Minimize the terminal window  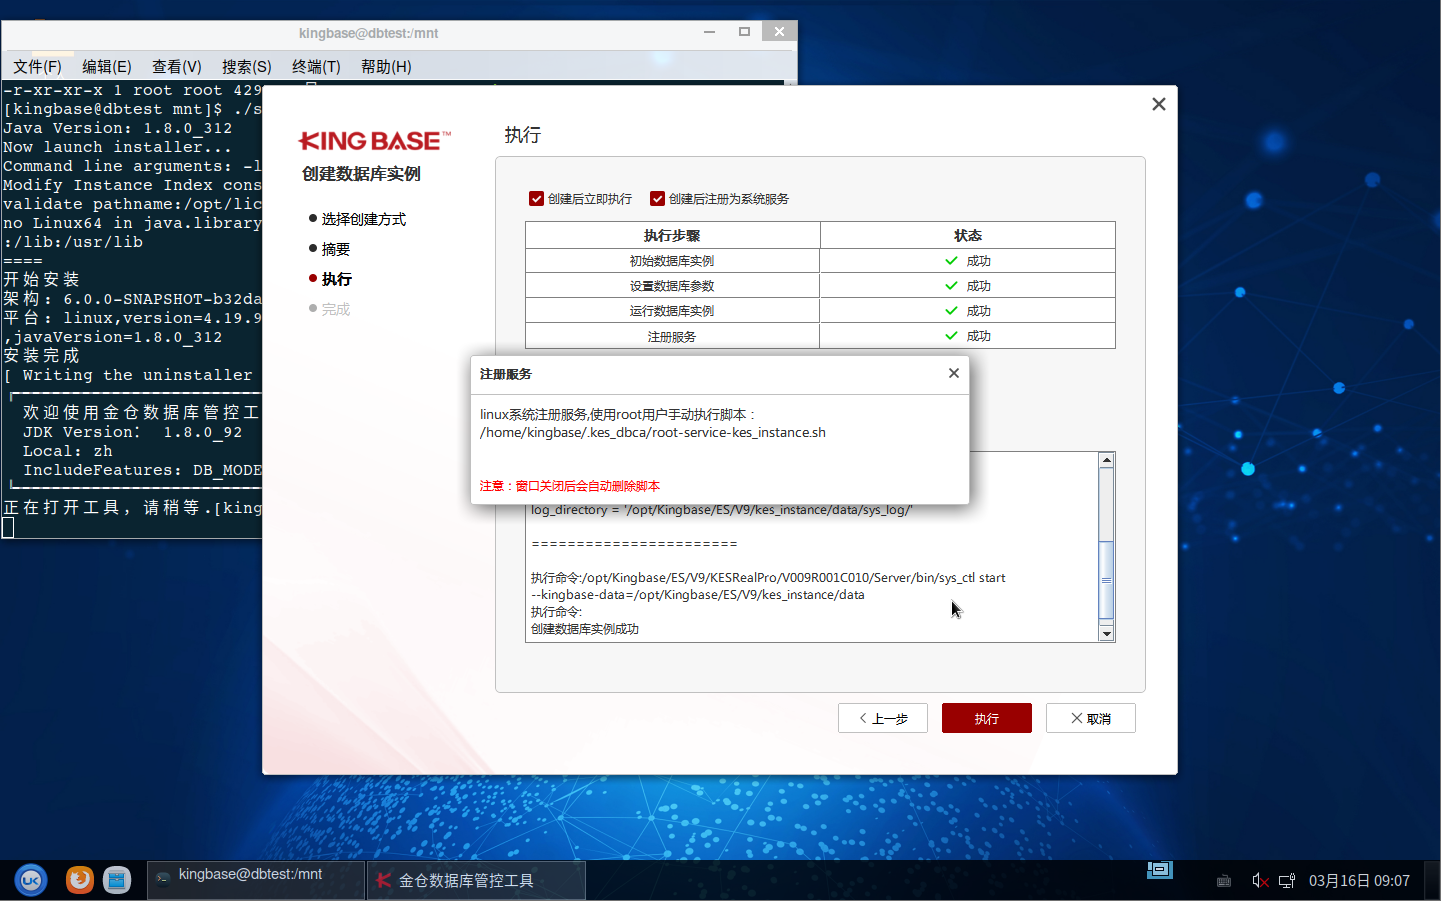pyautogui.click(x=709, y=32)
